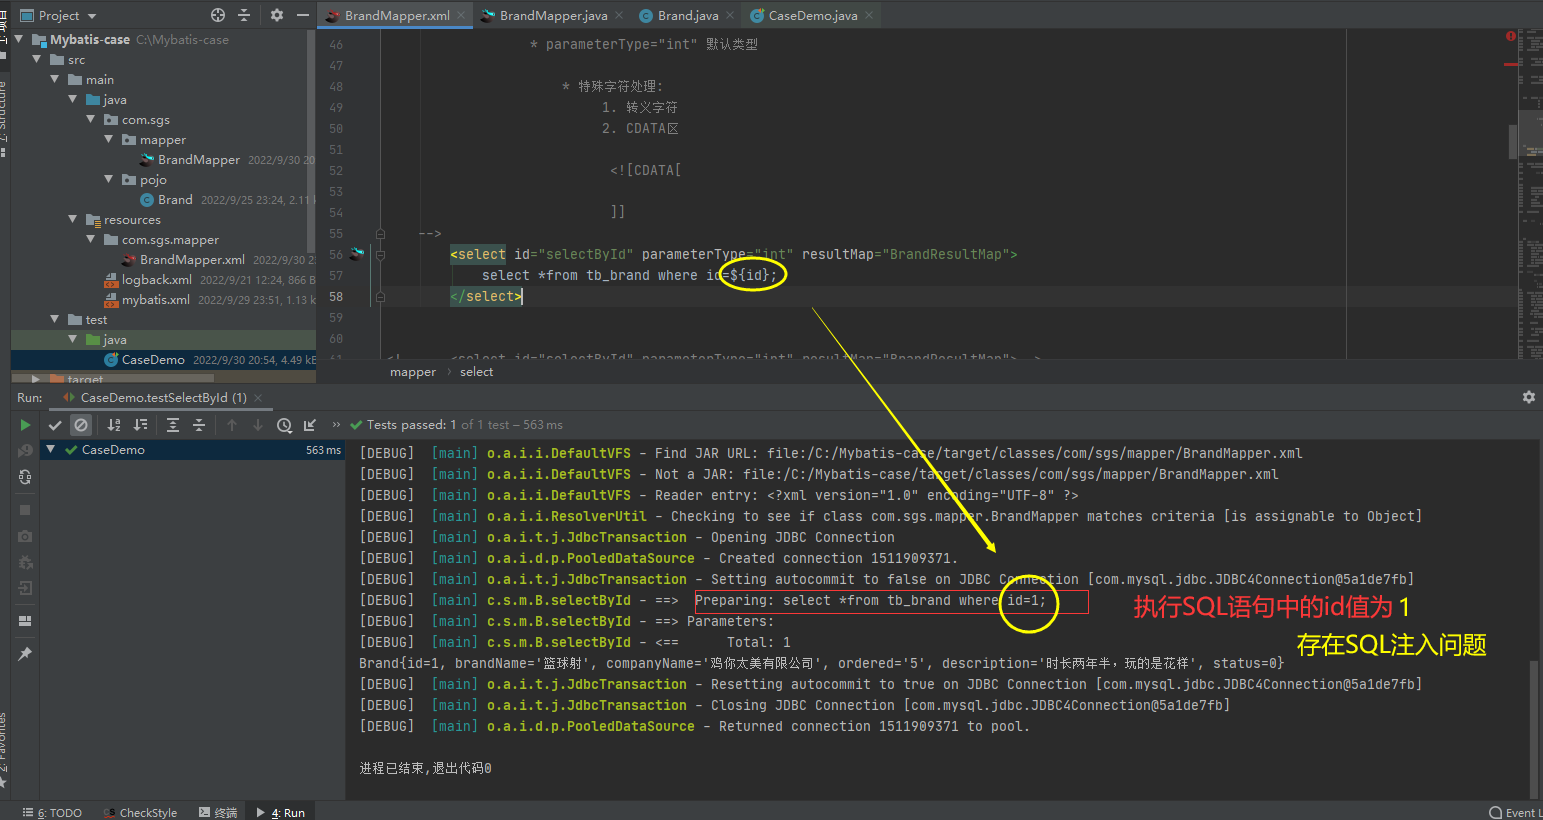Collapse the com.sgs package
Viewport: 1543px width, 820px height.
[x=91, y=119]
